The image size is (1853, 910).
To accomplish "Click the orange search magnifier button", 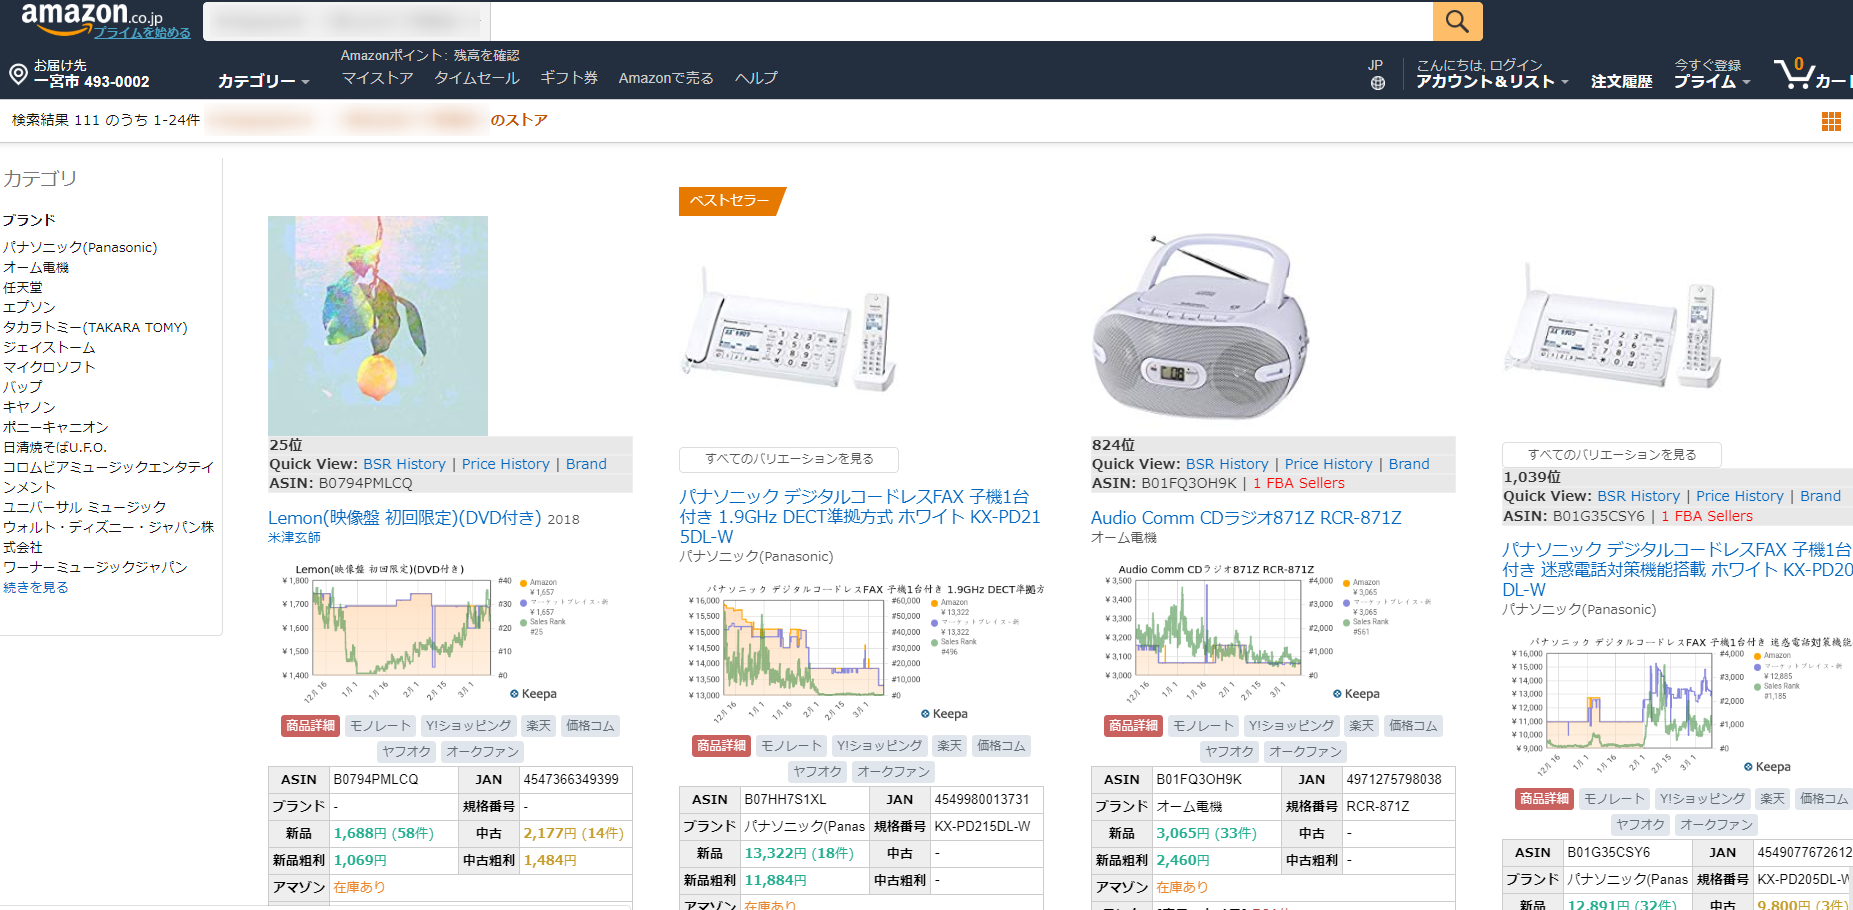I will click(1457, 21).
